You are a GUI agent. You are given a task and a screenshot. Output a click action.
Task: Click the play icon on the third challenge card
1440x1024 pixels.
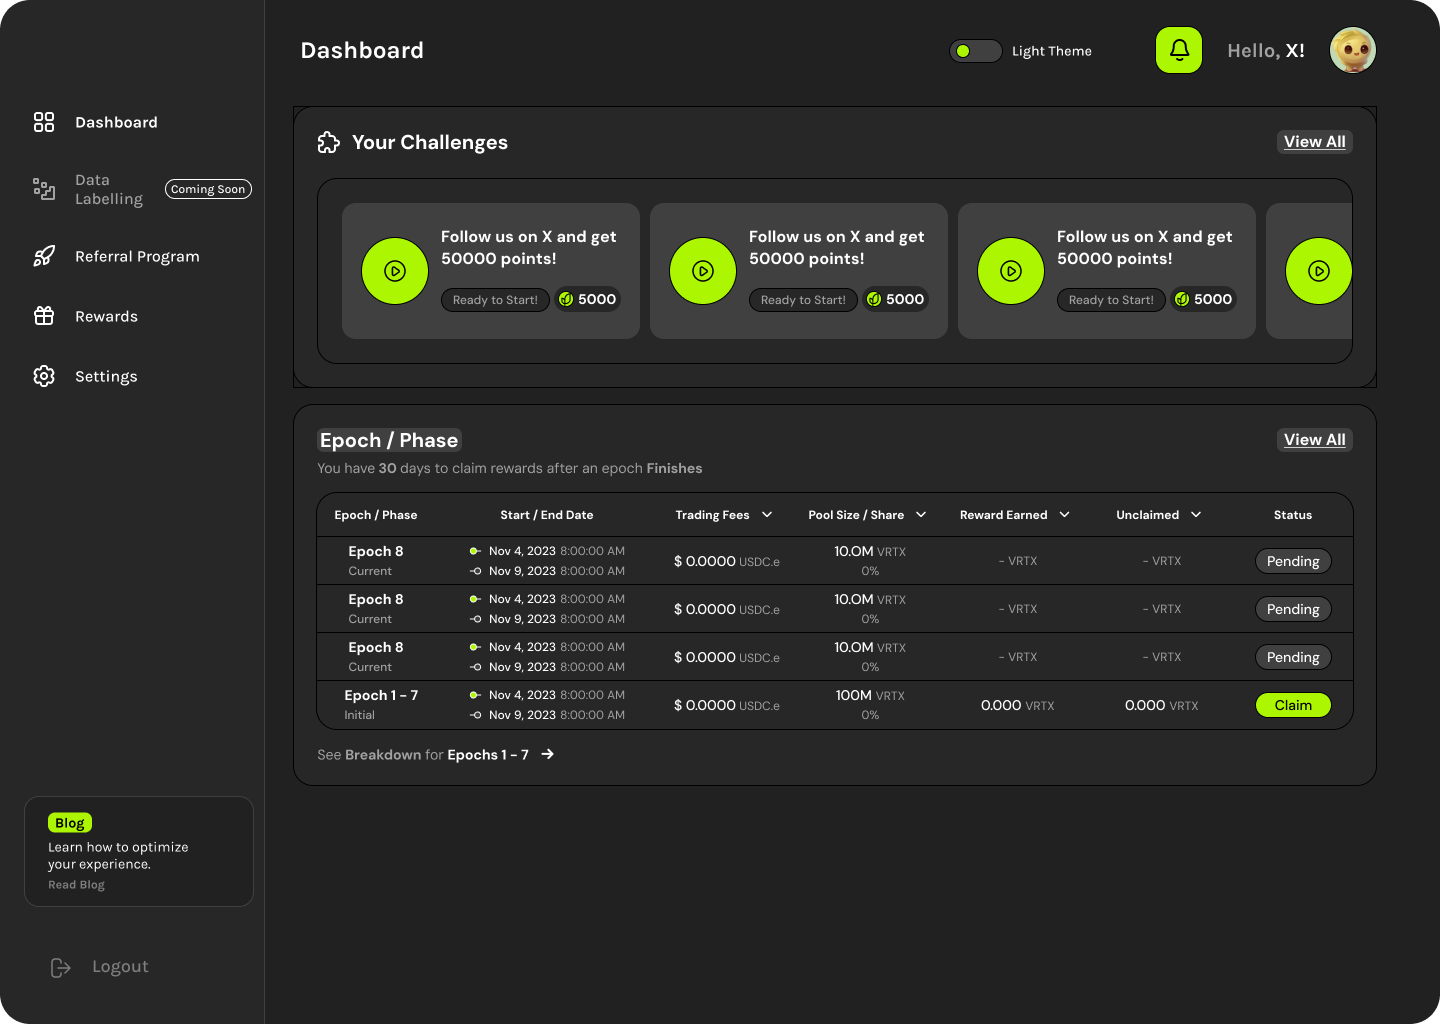pyautogui.click(x=1011, y=271)
